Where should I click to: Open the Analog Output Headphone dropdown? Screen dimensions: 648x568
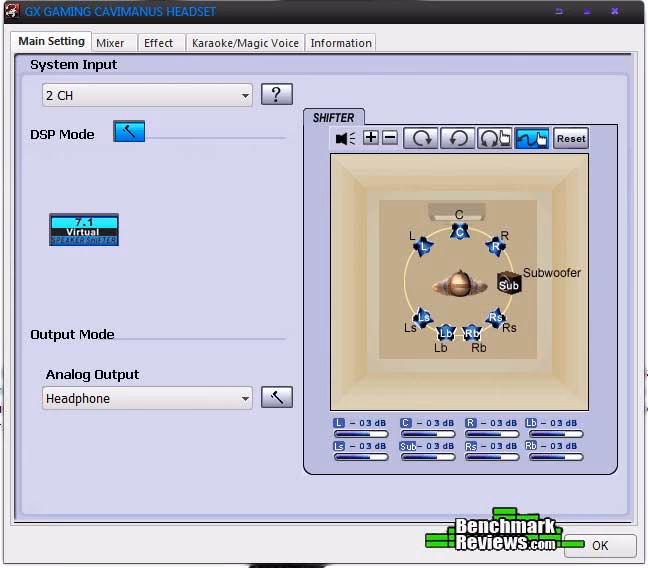(x=147, y=399)
